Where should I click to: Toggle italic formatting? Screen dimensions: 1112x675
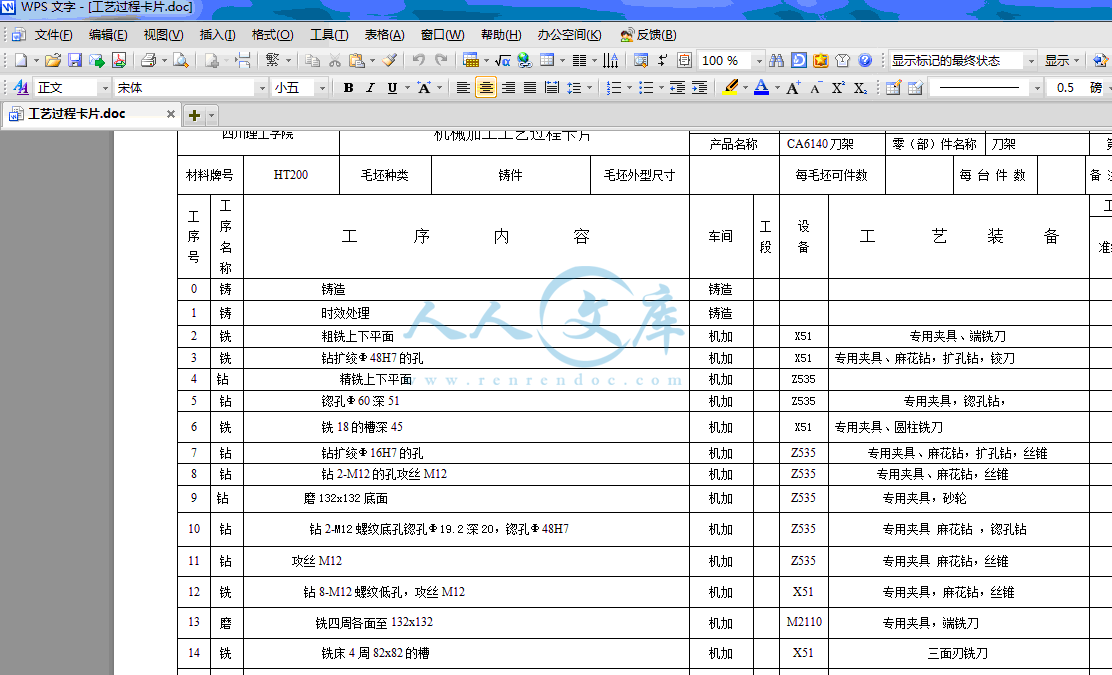(x=370, y=88)
